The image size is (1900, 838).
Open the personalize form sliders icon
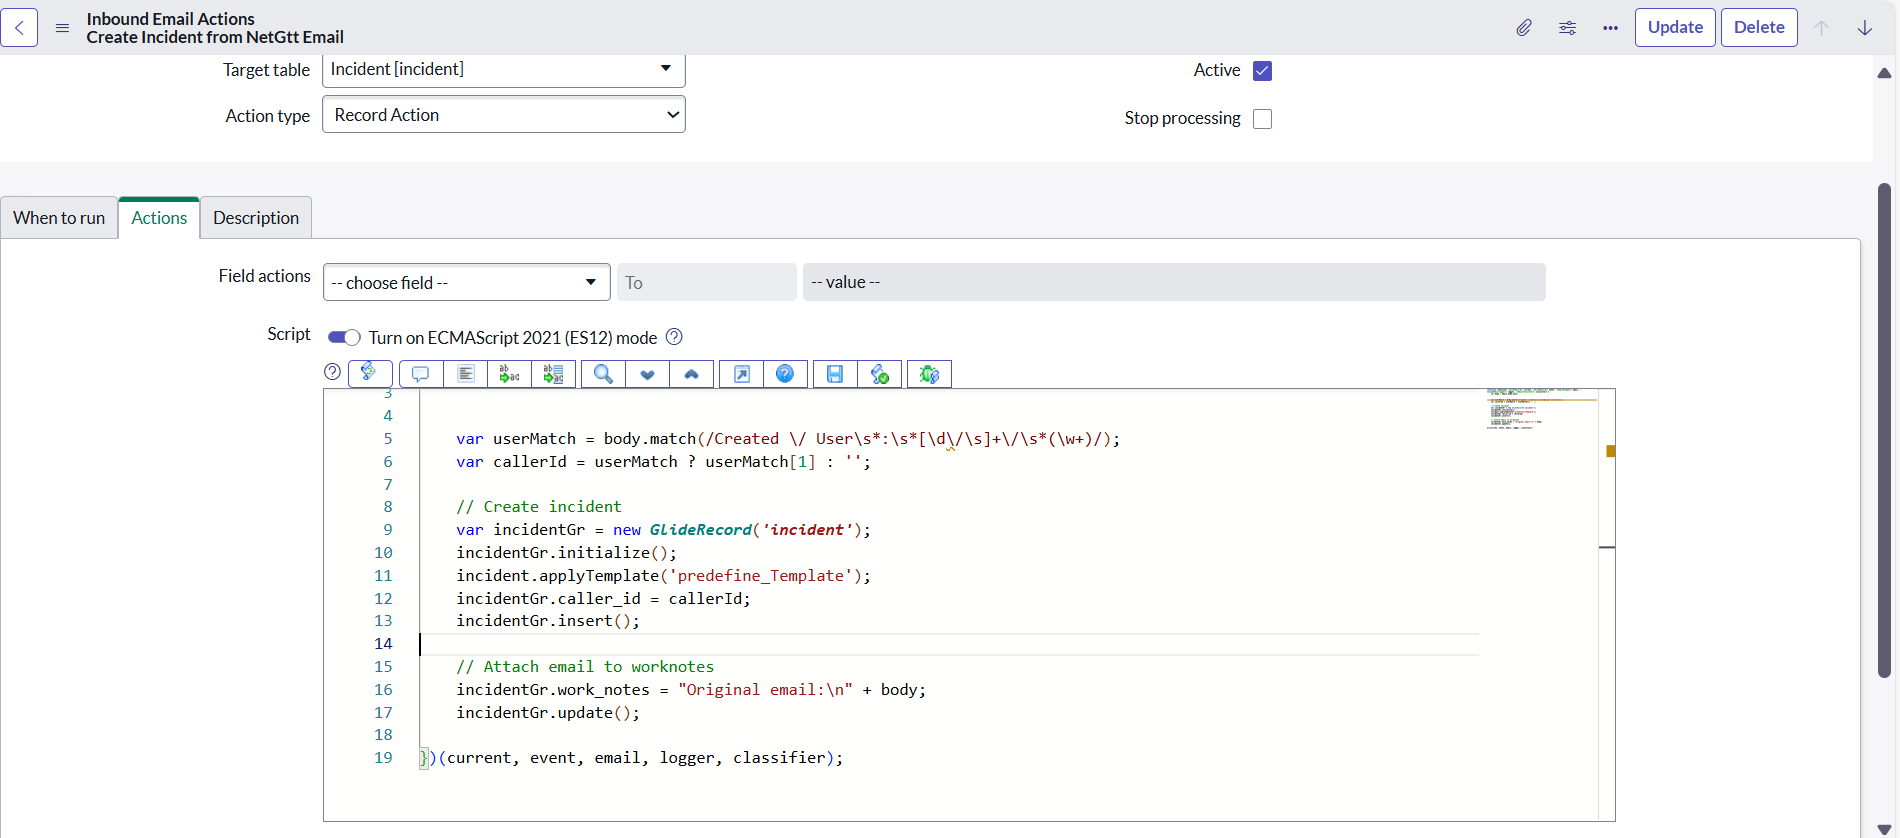pos(1567,28)
